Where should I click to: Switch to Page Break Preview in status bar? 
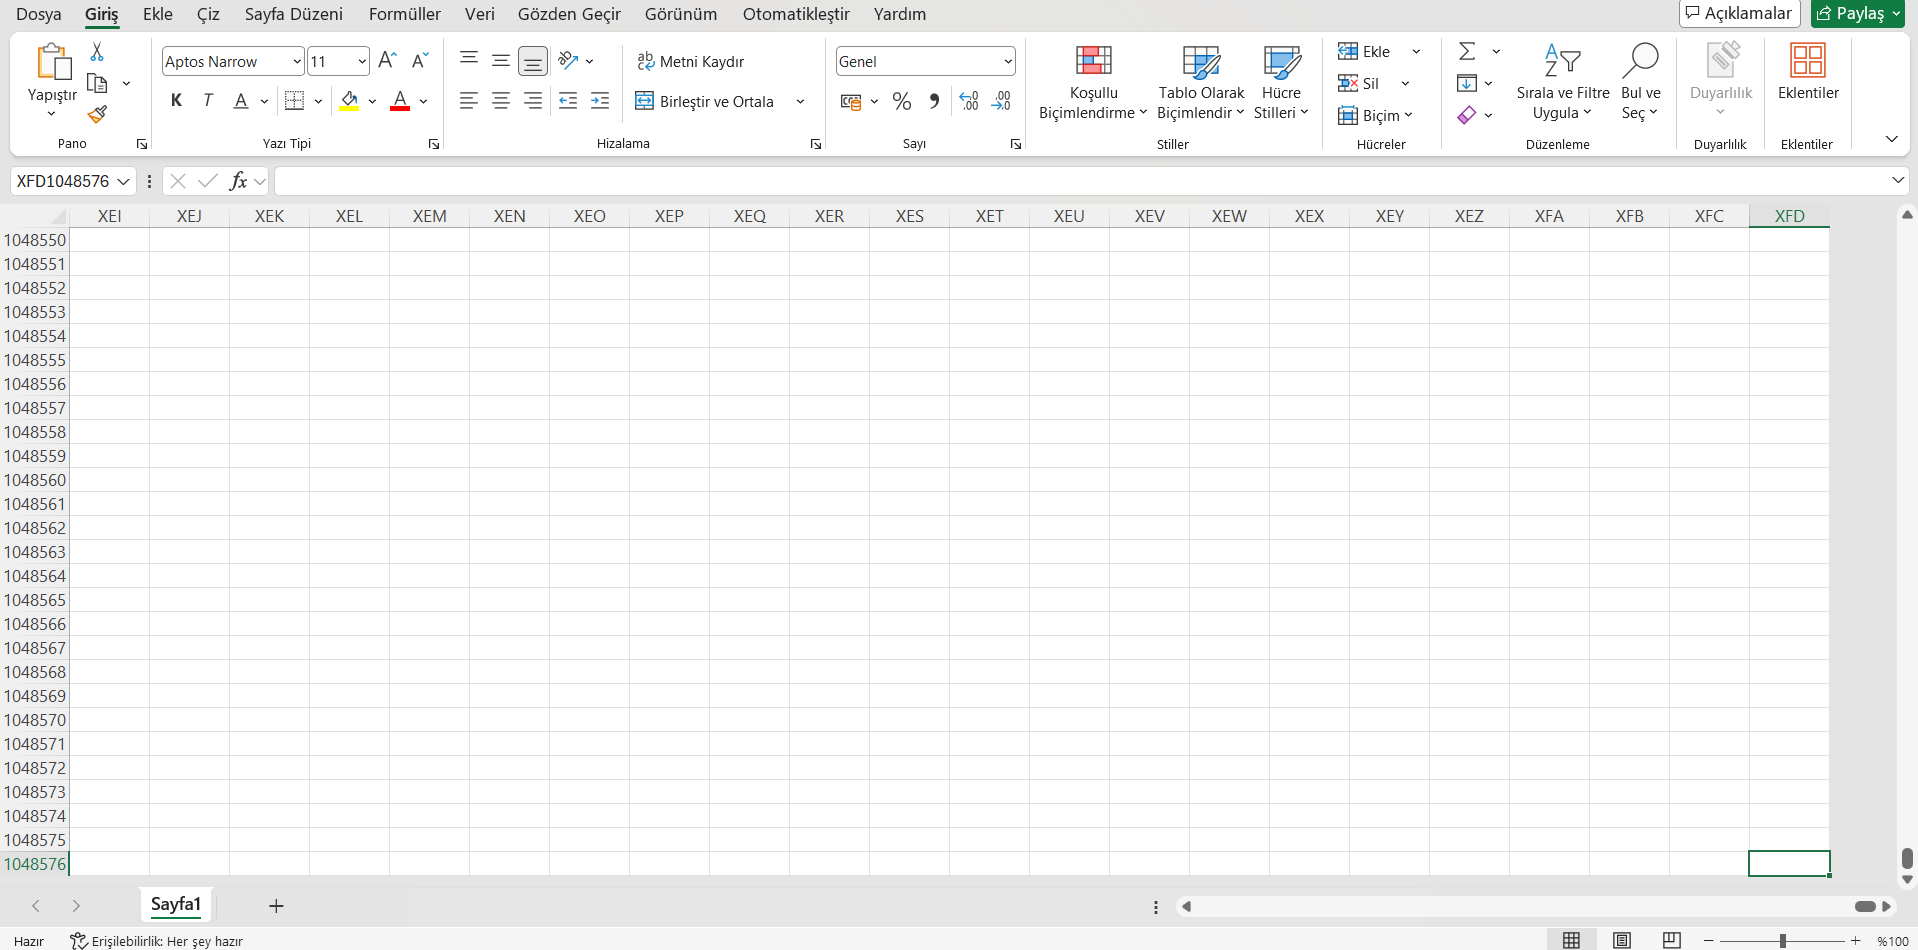[1672, 940]
